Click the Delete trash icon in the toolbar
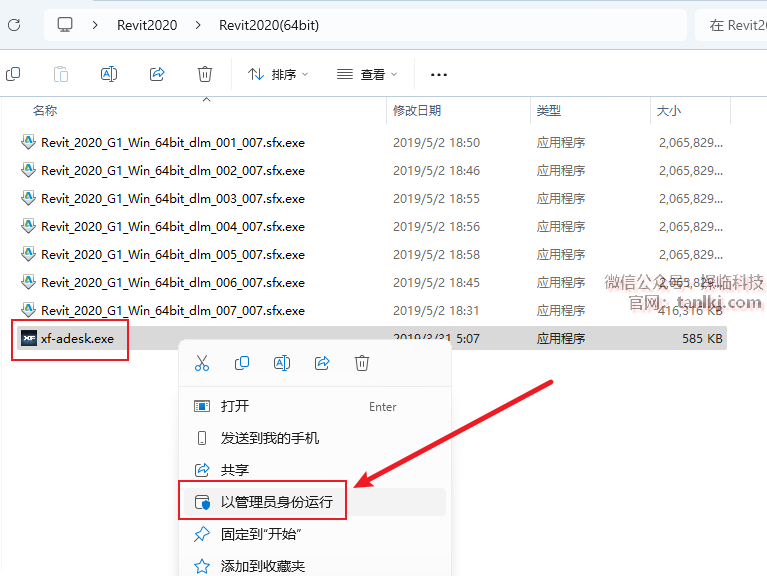The image size is (767, 576). [x=205, y=74]
